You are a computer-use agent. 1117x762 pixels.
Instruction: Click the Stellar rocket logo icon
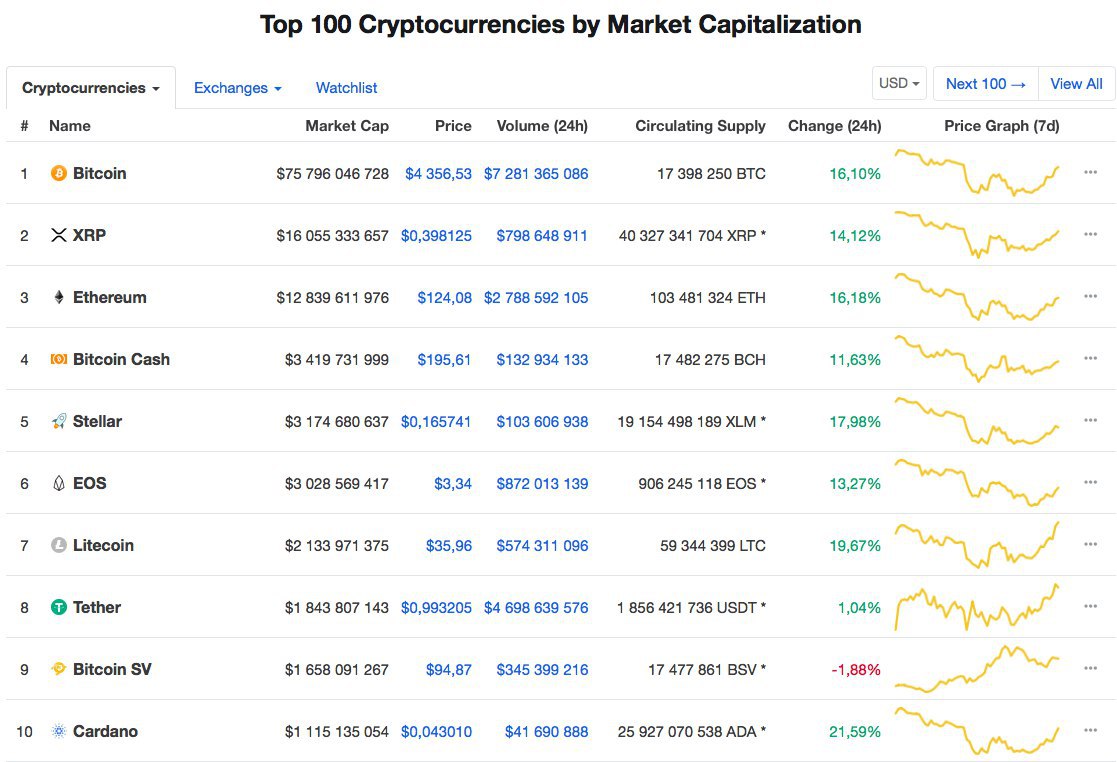[59, 421]
